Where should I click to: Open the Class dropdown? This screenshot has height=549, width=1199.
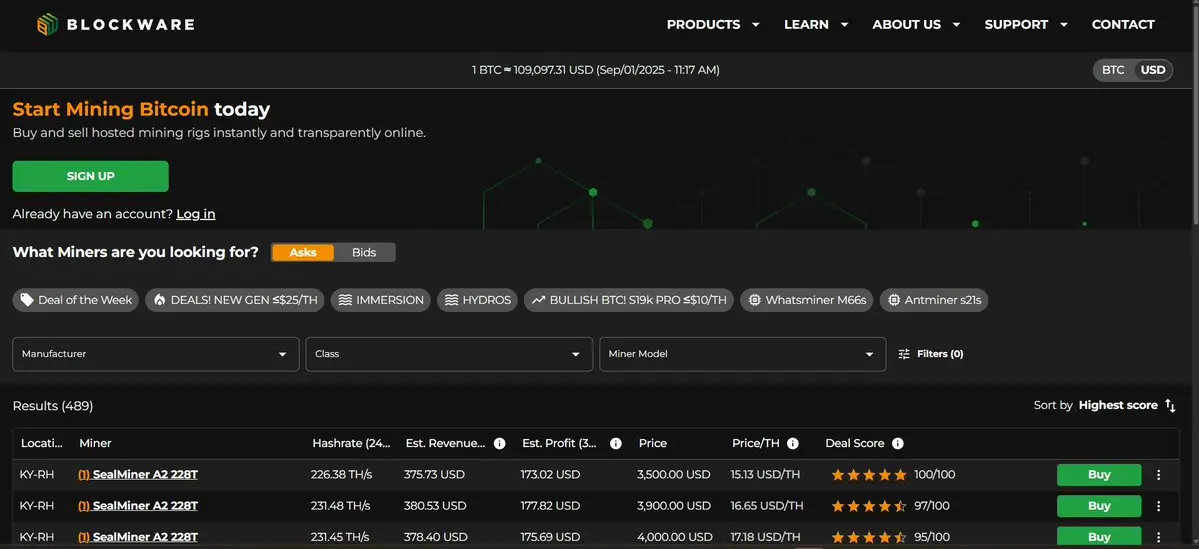click(x=449, y=354)
